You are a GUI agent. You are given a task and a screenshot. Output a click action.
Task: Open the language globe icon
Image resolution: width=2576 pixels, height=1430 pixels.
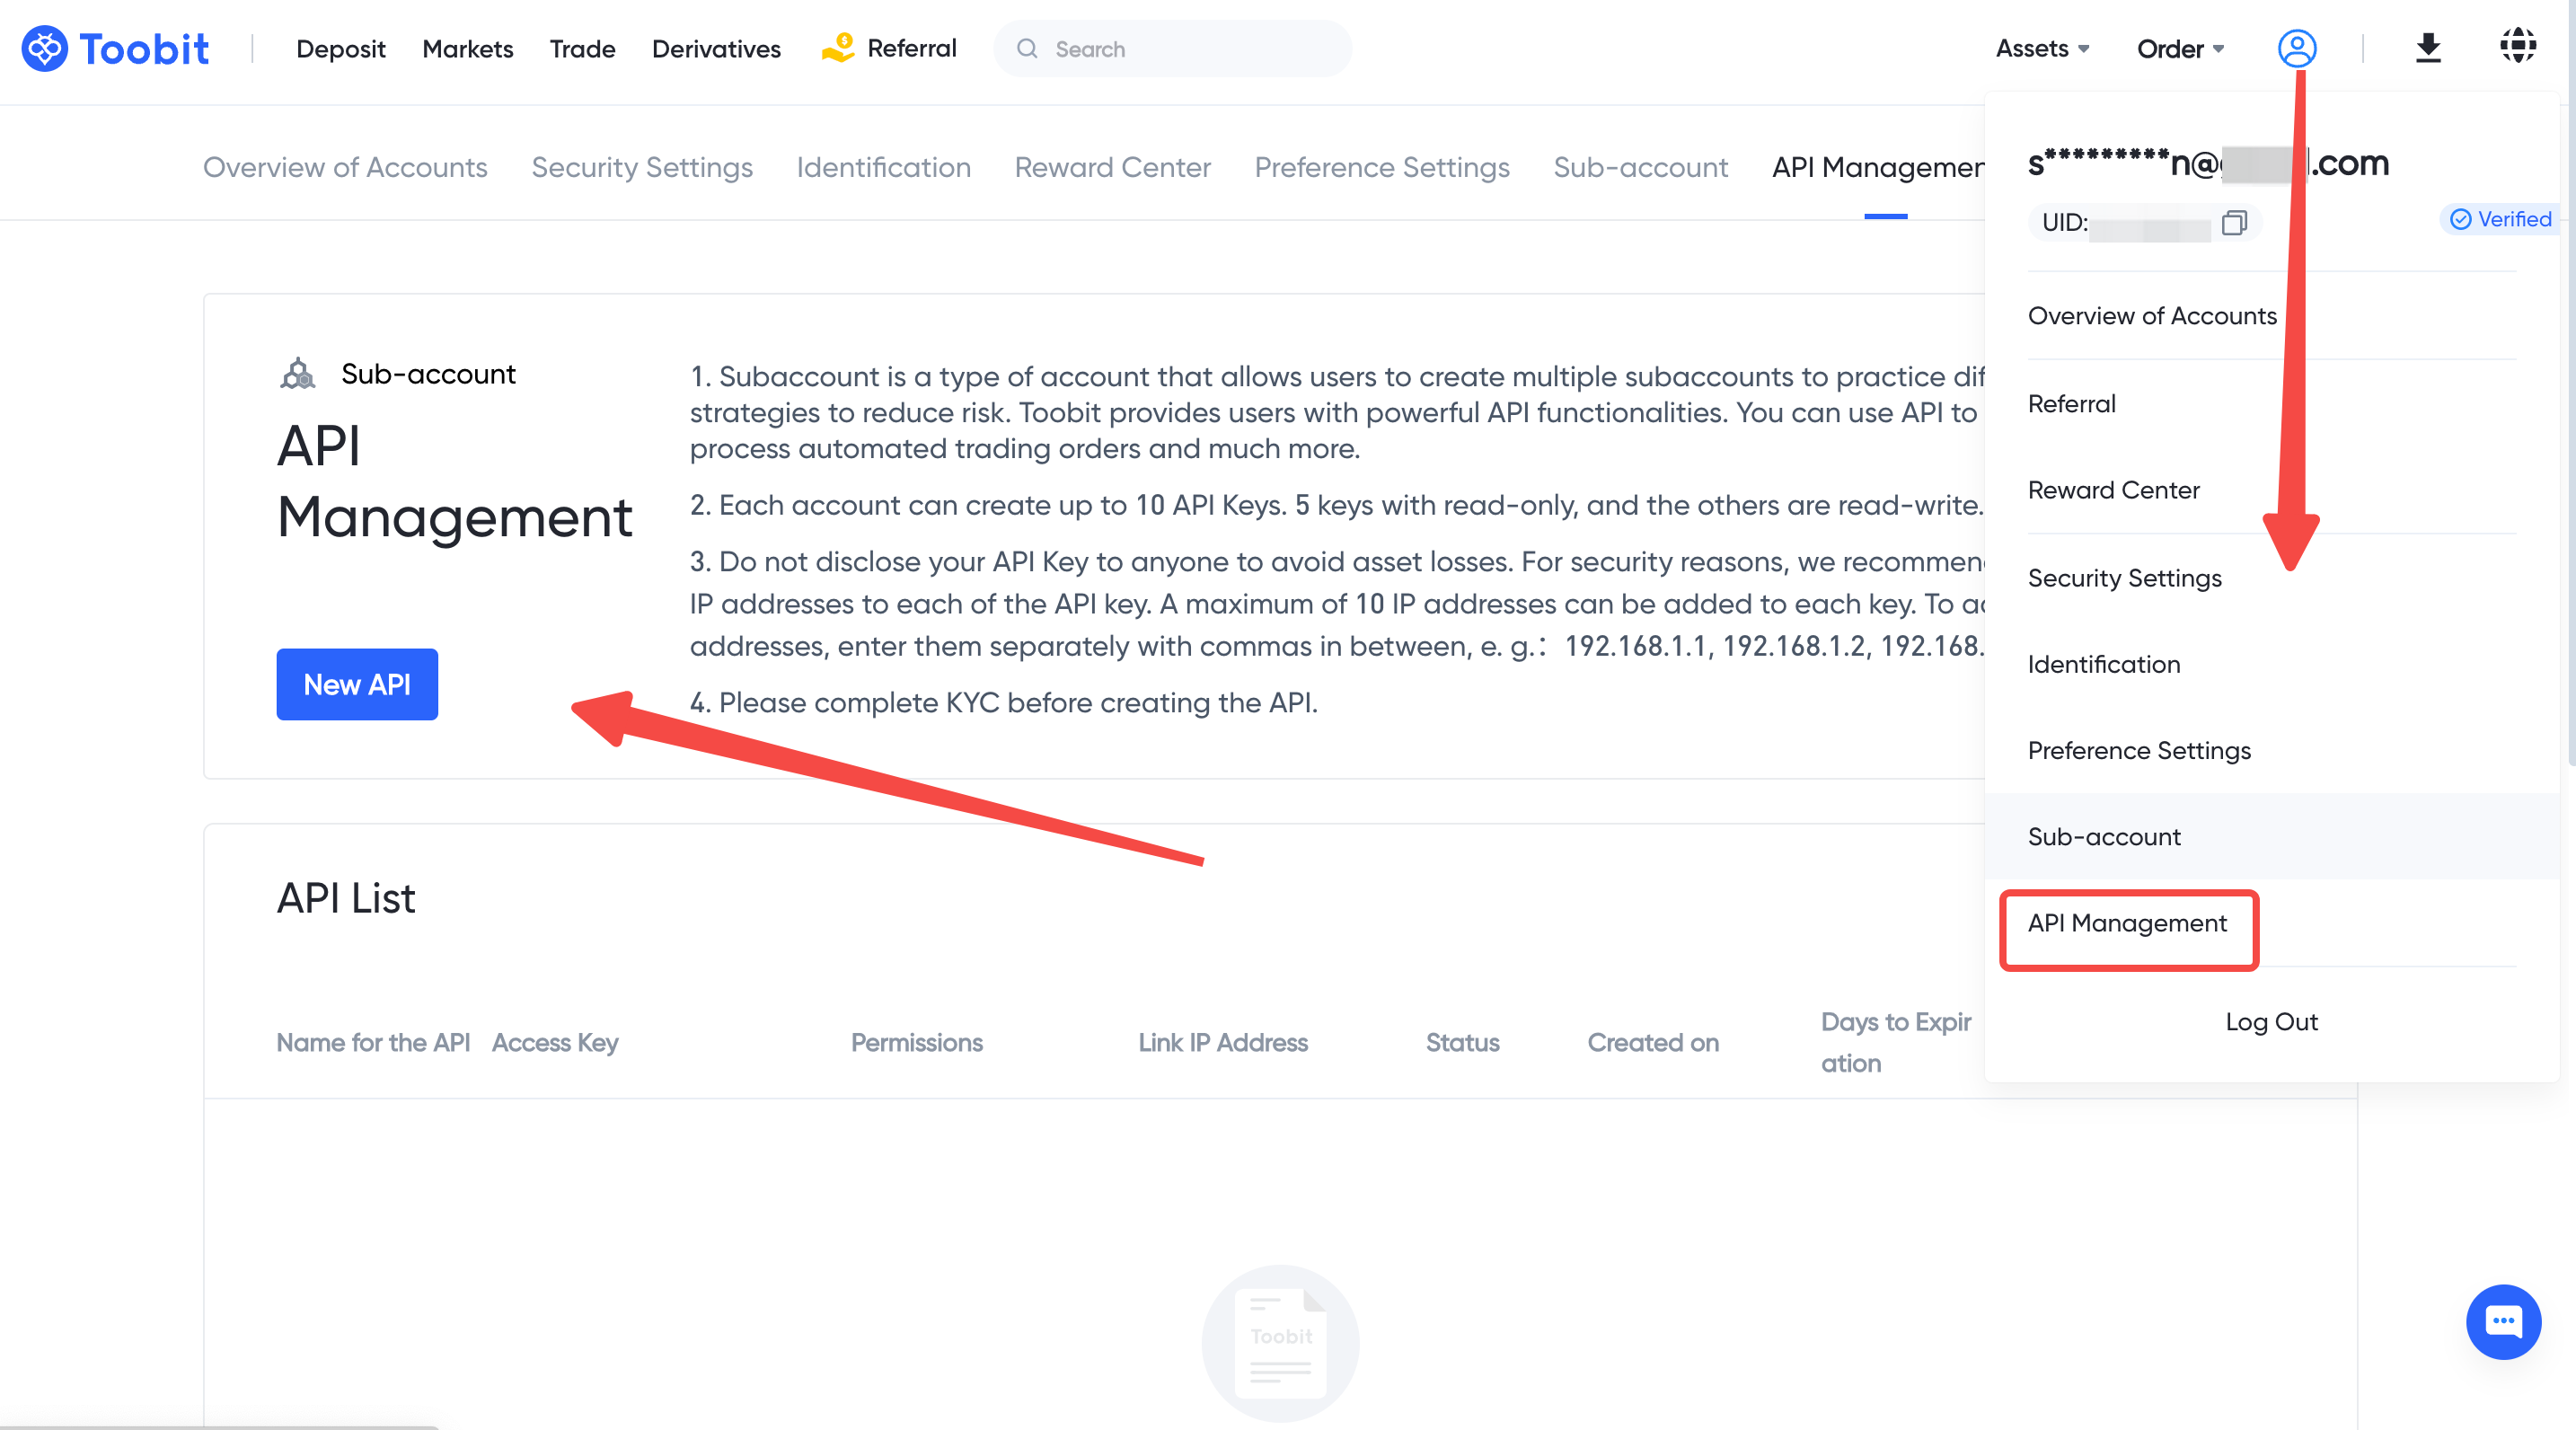(2517, 46)
